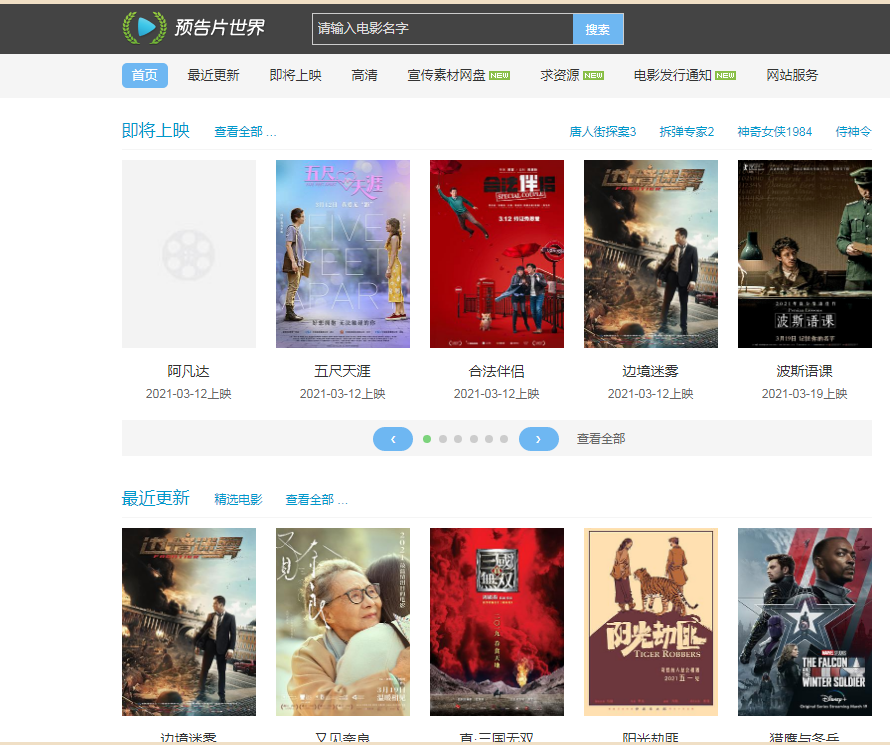The image size is (890, 745).
Task: Open the 拆弹专家2 quick link
Action: tap(686, 132)
